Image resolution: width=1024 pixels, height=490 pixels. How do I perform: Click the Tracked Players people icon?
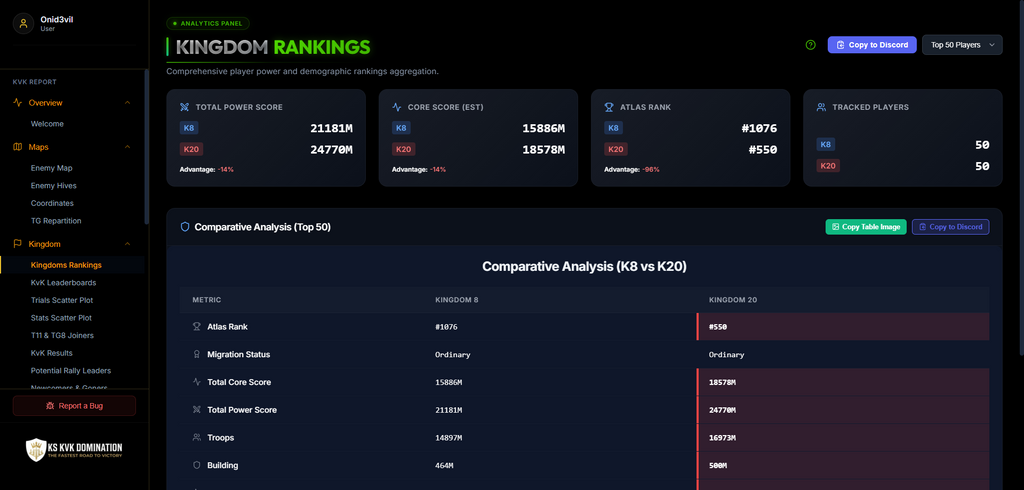(x=822, y=106)
